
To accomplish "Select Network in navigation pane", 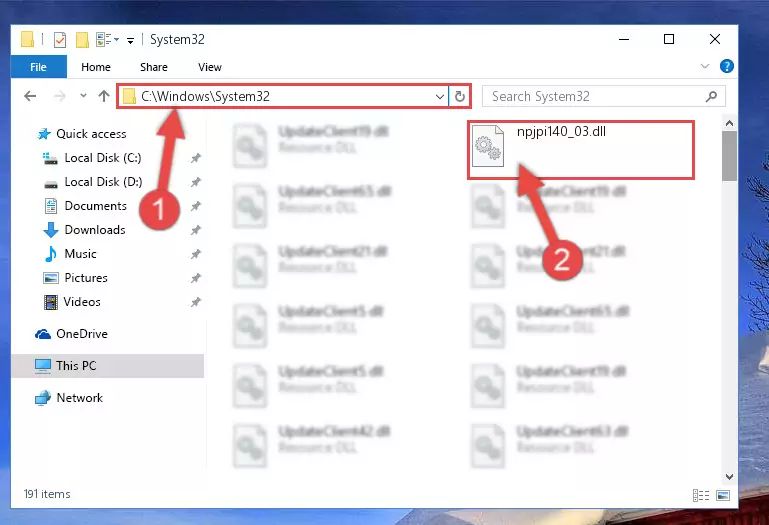I will coord(79,397).
